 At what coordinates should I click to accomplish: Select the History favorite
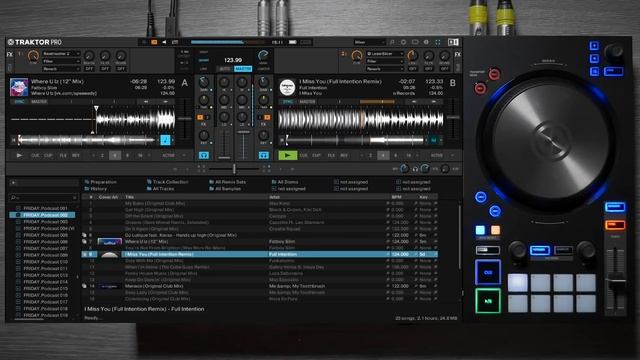point(96,189)
